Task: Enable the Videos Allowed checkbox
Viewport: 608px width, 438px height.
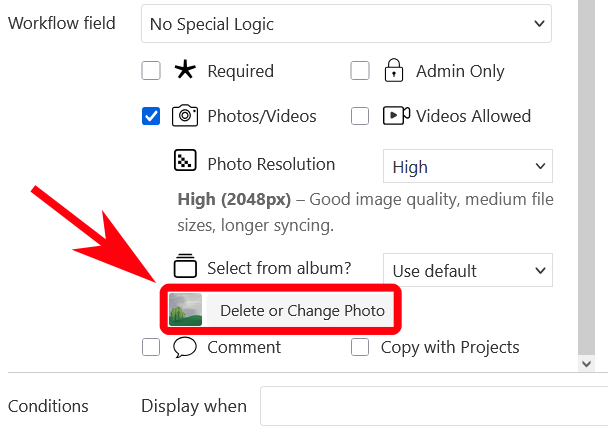Action: [360, 117]
